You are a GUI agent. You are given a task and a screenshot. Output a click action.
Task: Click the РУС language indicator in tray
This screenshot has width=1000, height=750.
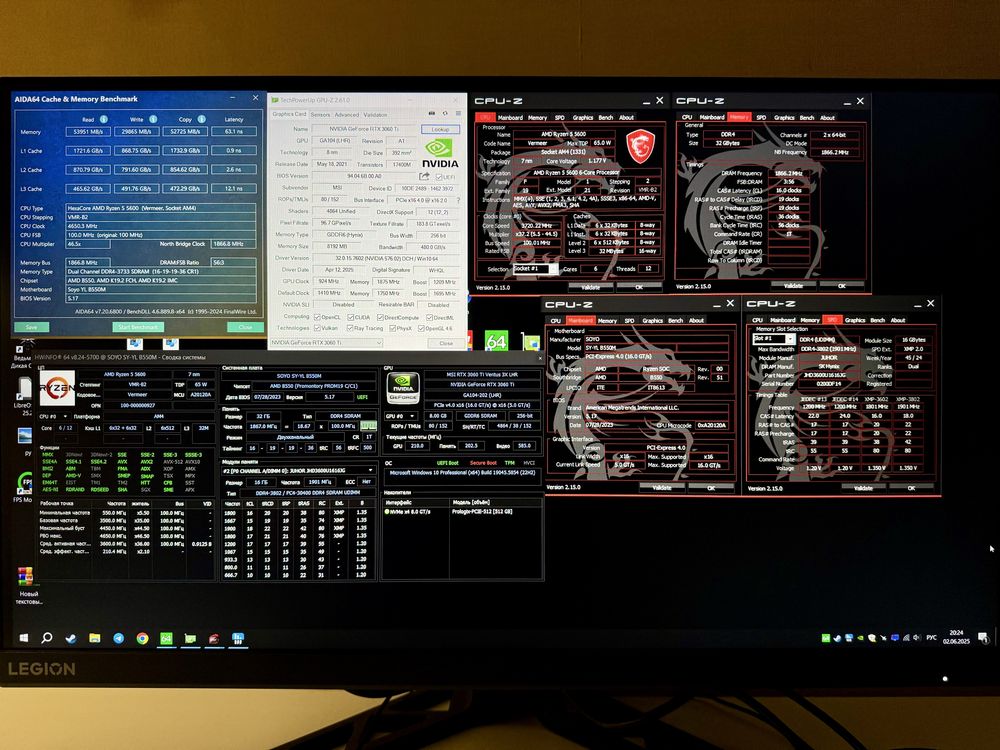pos(932,638)
